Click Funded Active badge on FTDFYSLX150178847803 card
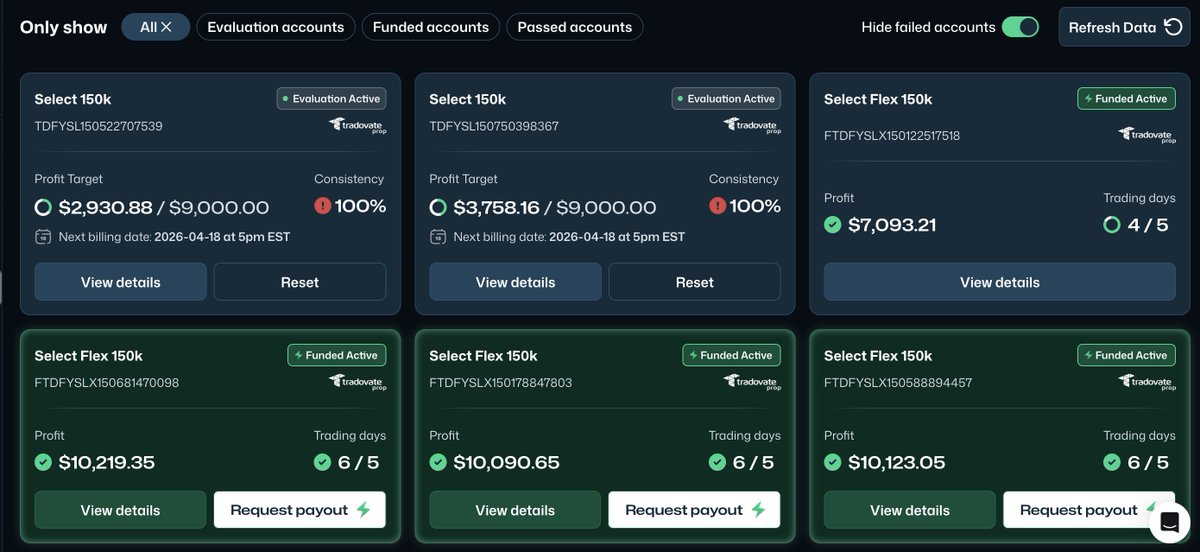 pos(732,355)
